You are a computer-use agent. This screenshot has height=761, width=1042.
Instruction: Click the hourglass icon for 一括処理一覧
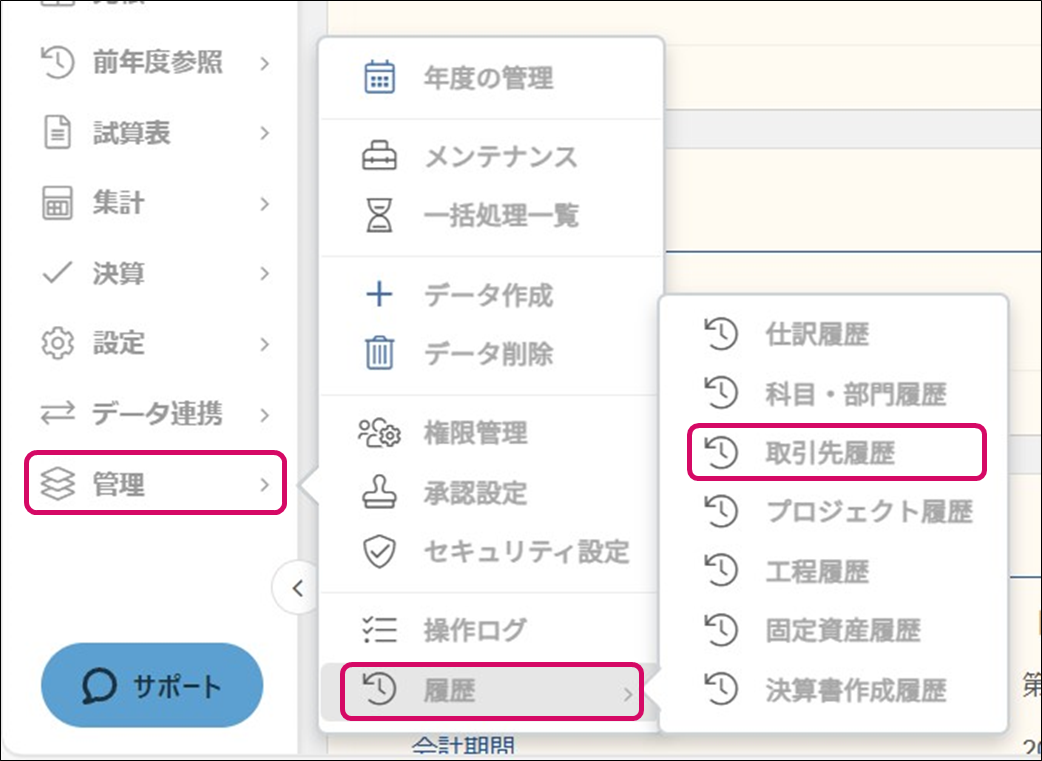379,215
